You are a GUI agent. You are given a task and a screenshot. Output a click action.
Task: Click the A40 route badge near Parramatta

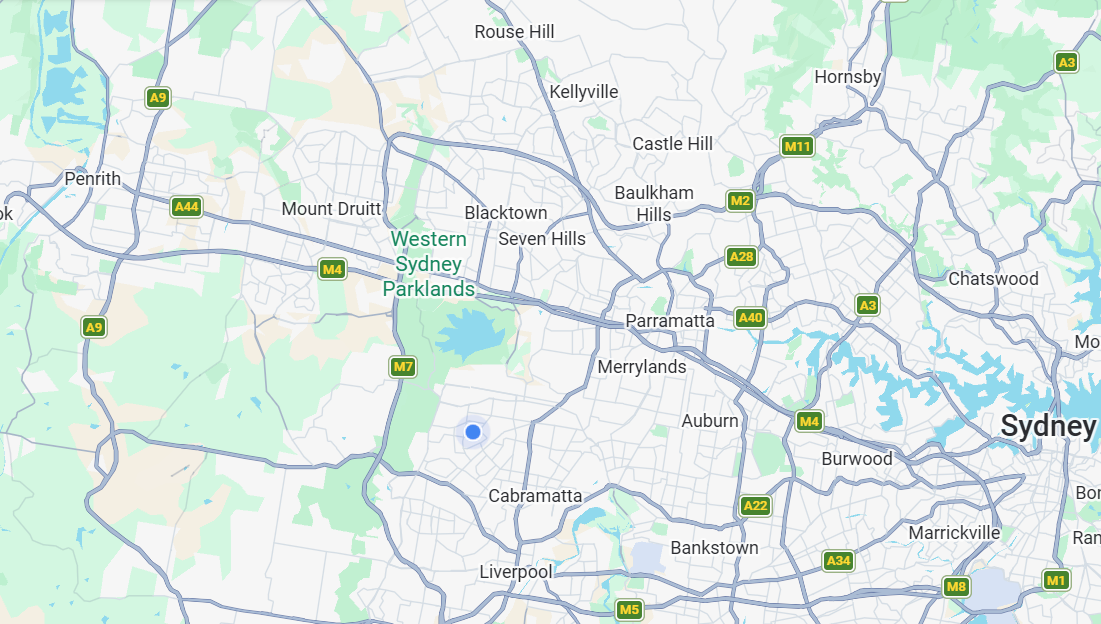click(x=750, y=318)
